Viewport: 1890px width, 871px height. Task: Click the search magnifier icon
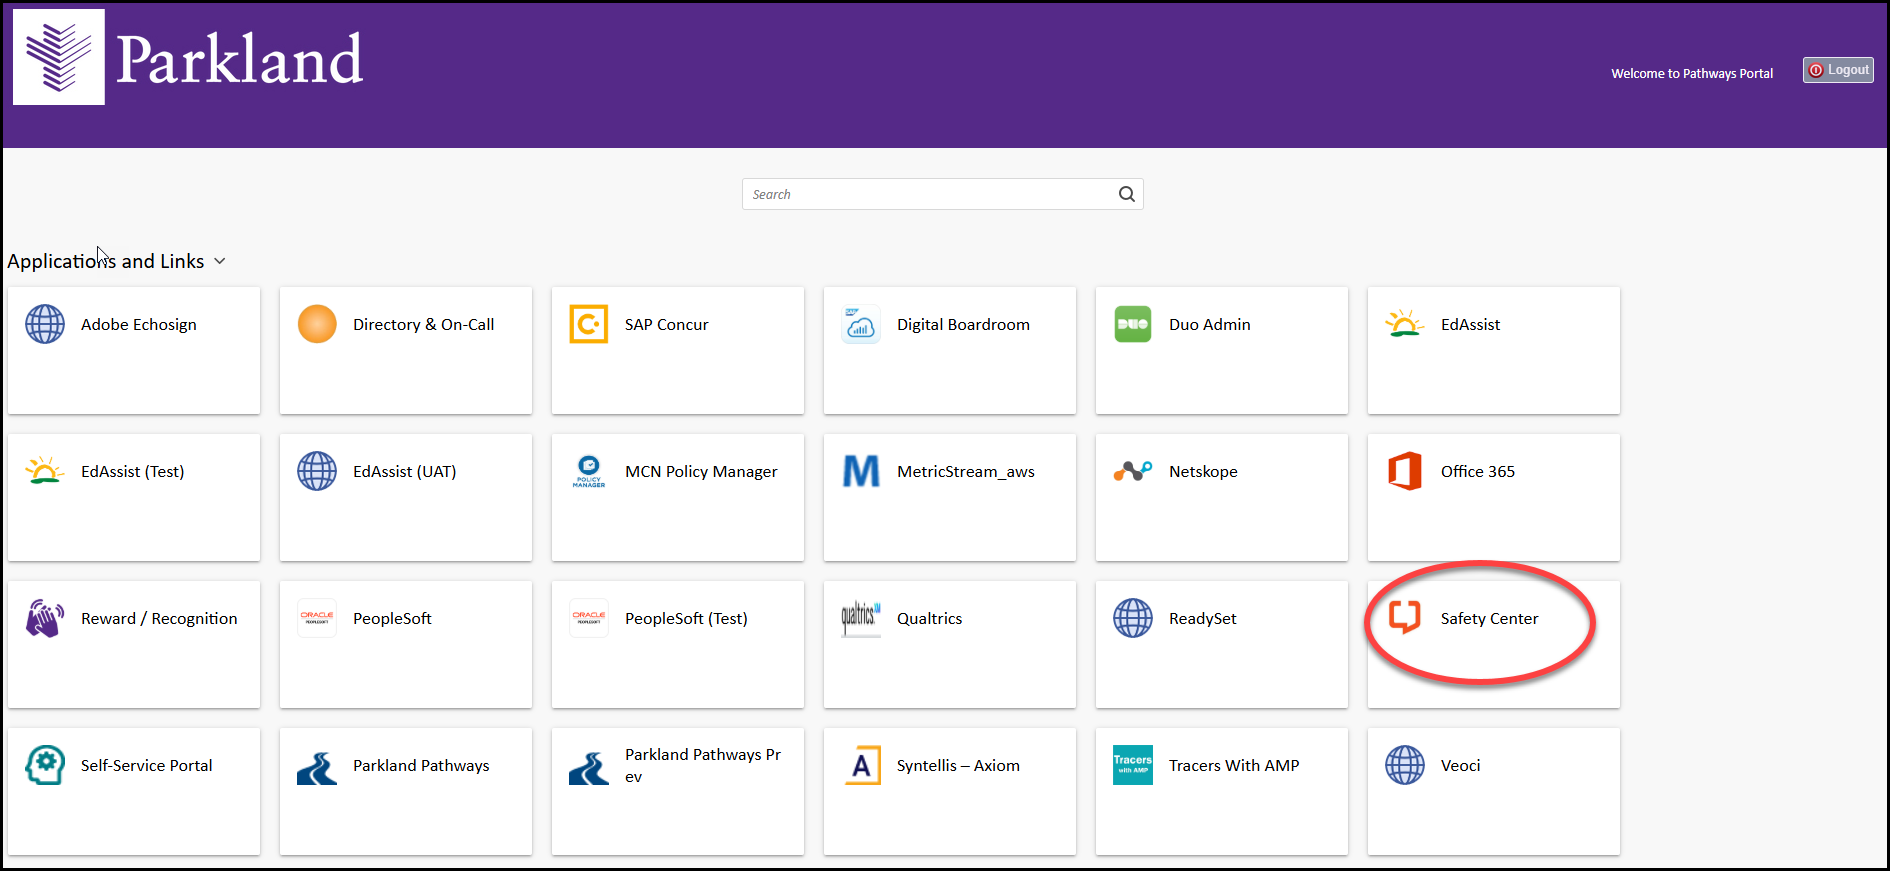pos(1127,194)
